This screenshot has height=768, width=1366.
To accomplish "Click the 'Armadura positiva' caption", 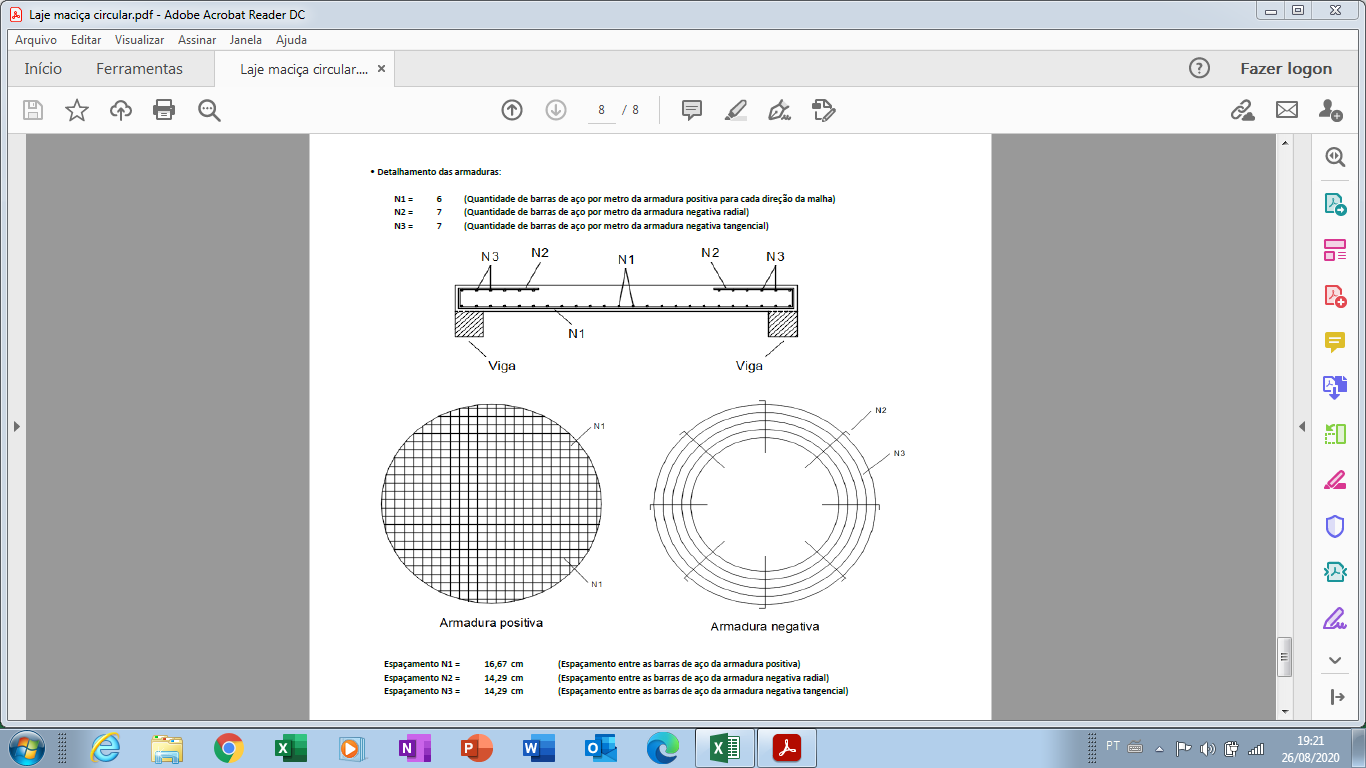I will pos(491,623).
